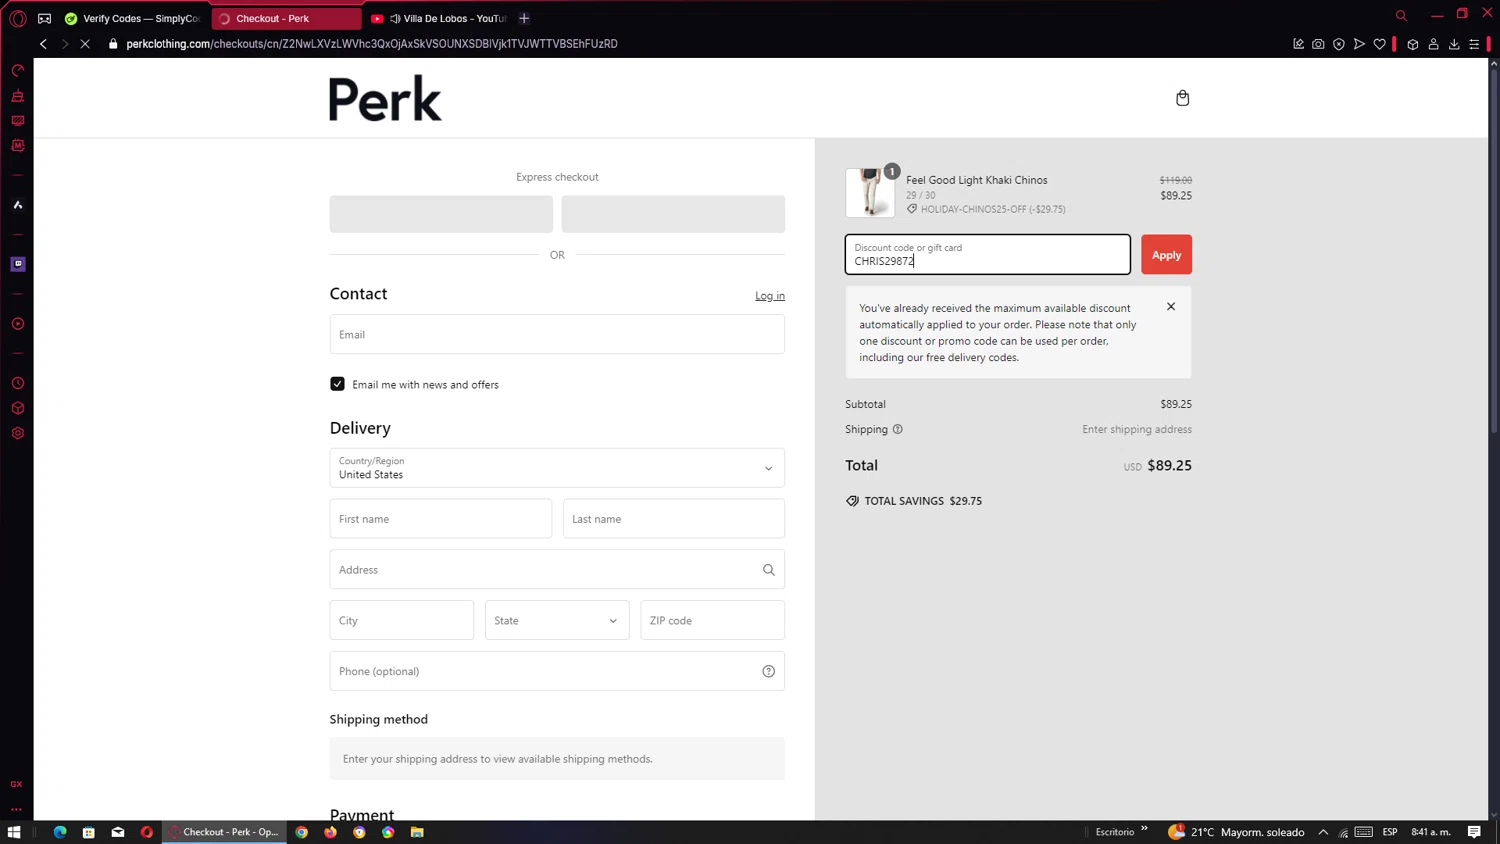
Task: Click the URL in the address bar
Action: 372,44
